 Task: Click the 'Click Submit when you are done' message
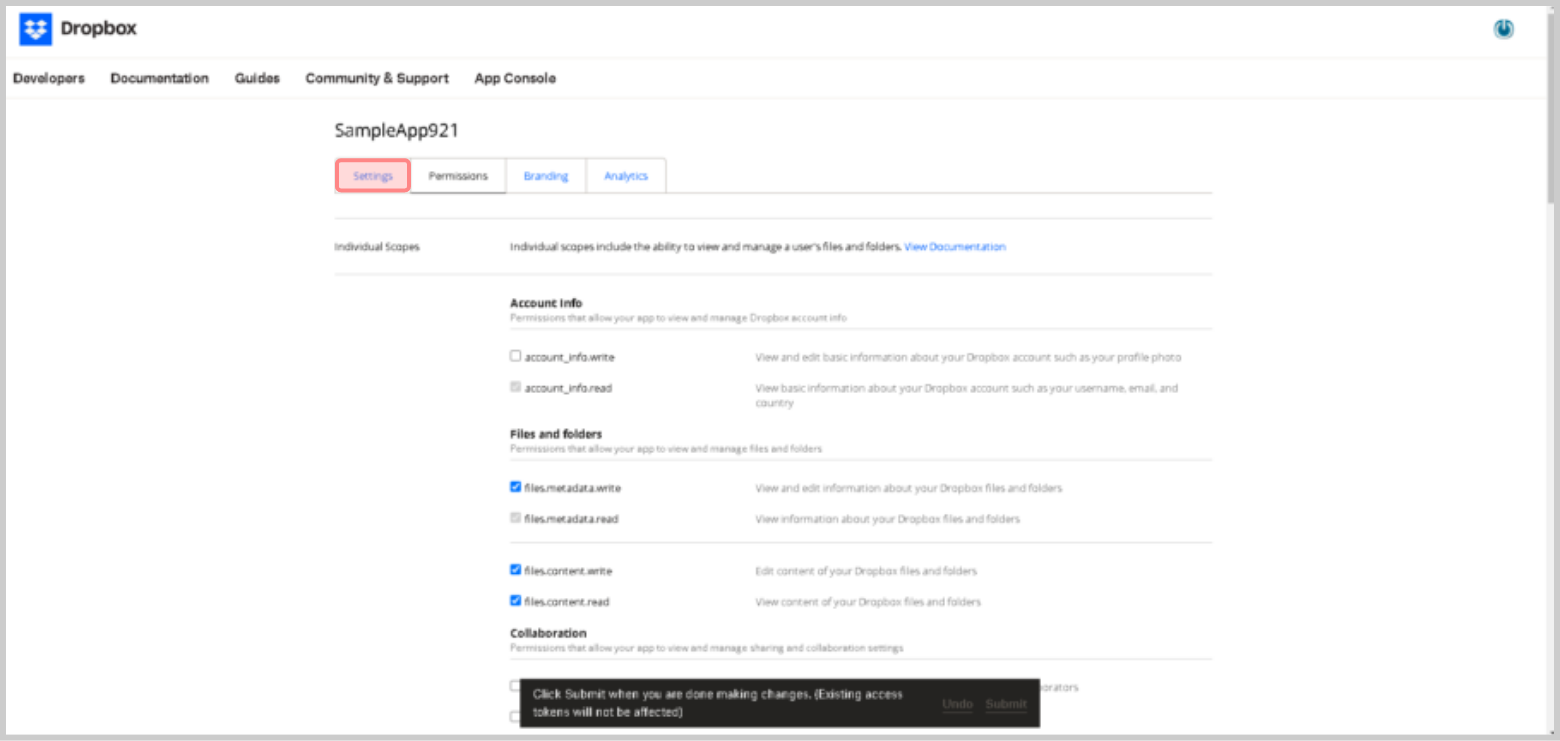(718, 703)
